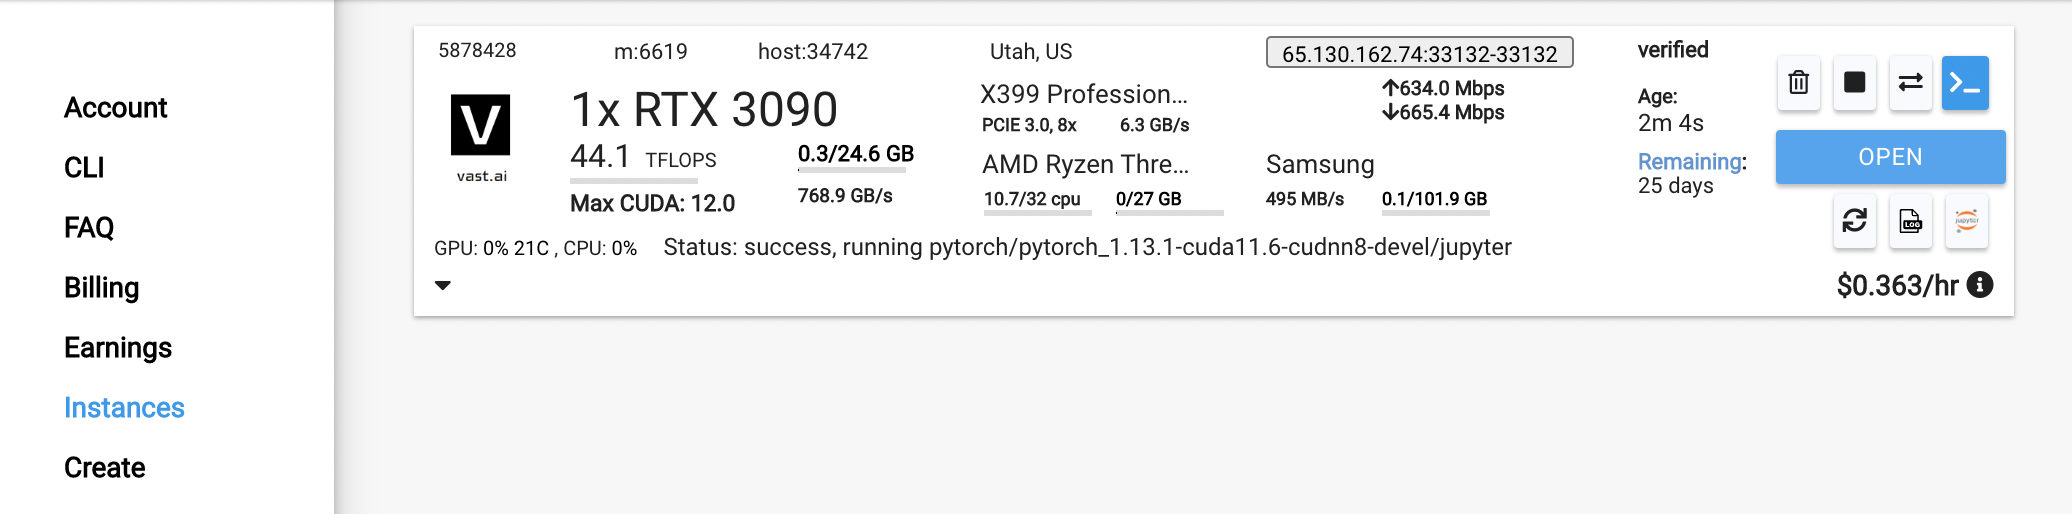Go to the Create page
Image resolution: width=2072 pixels, height=514 pixels.
(x=104, y=468)
